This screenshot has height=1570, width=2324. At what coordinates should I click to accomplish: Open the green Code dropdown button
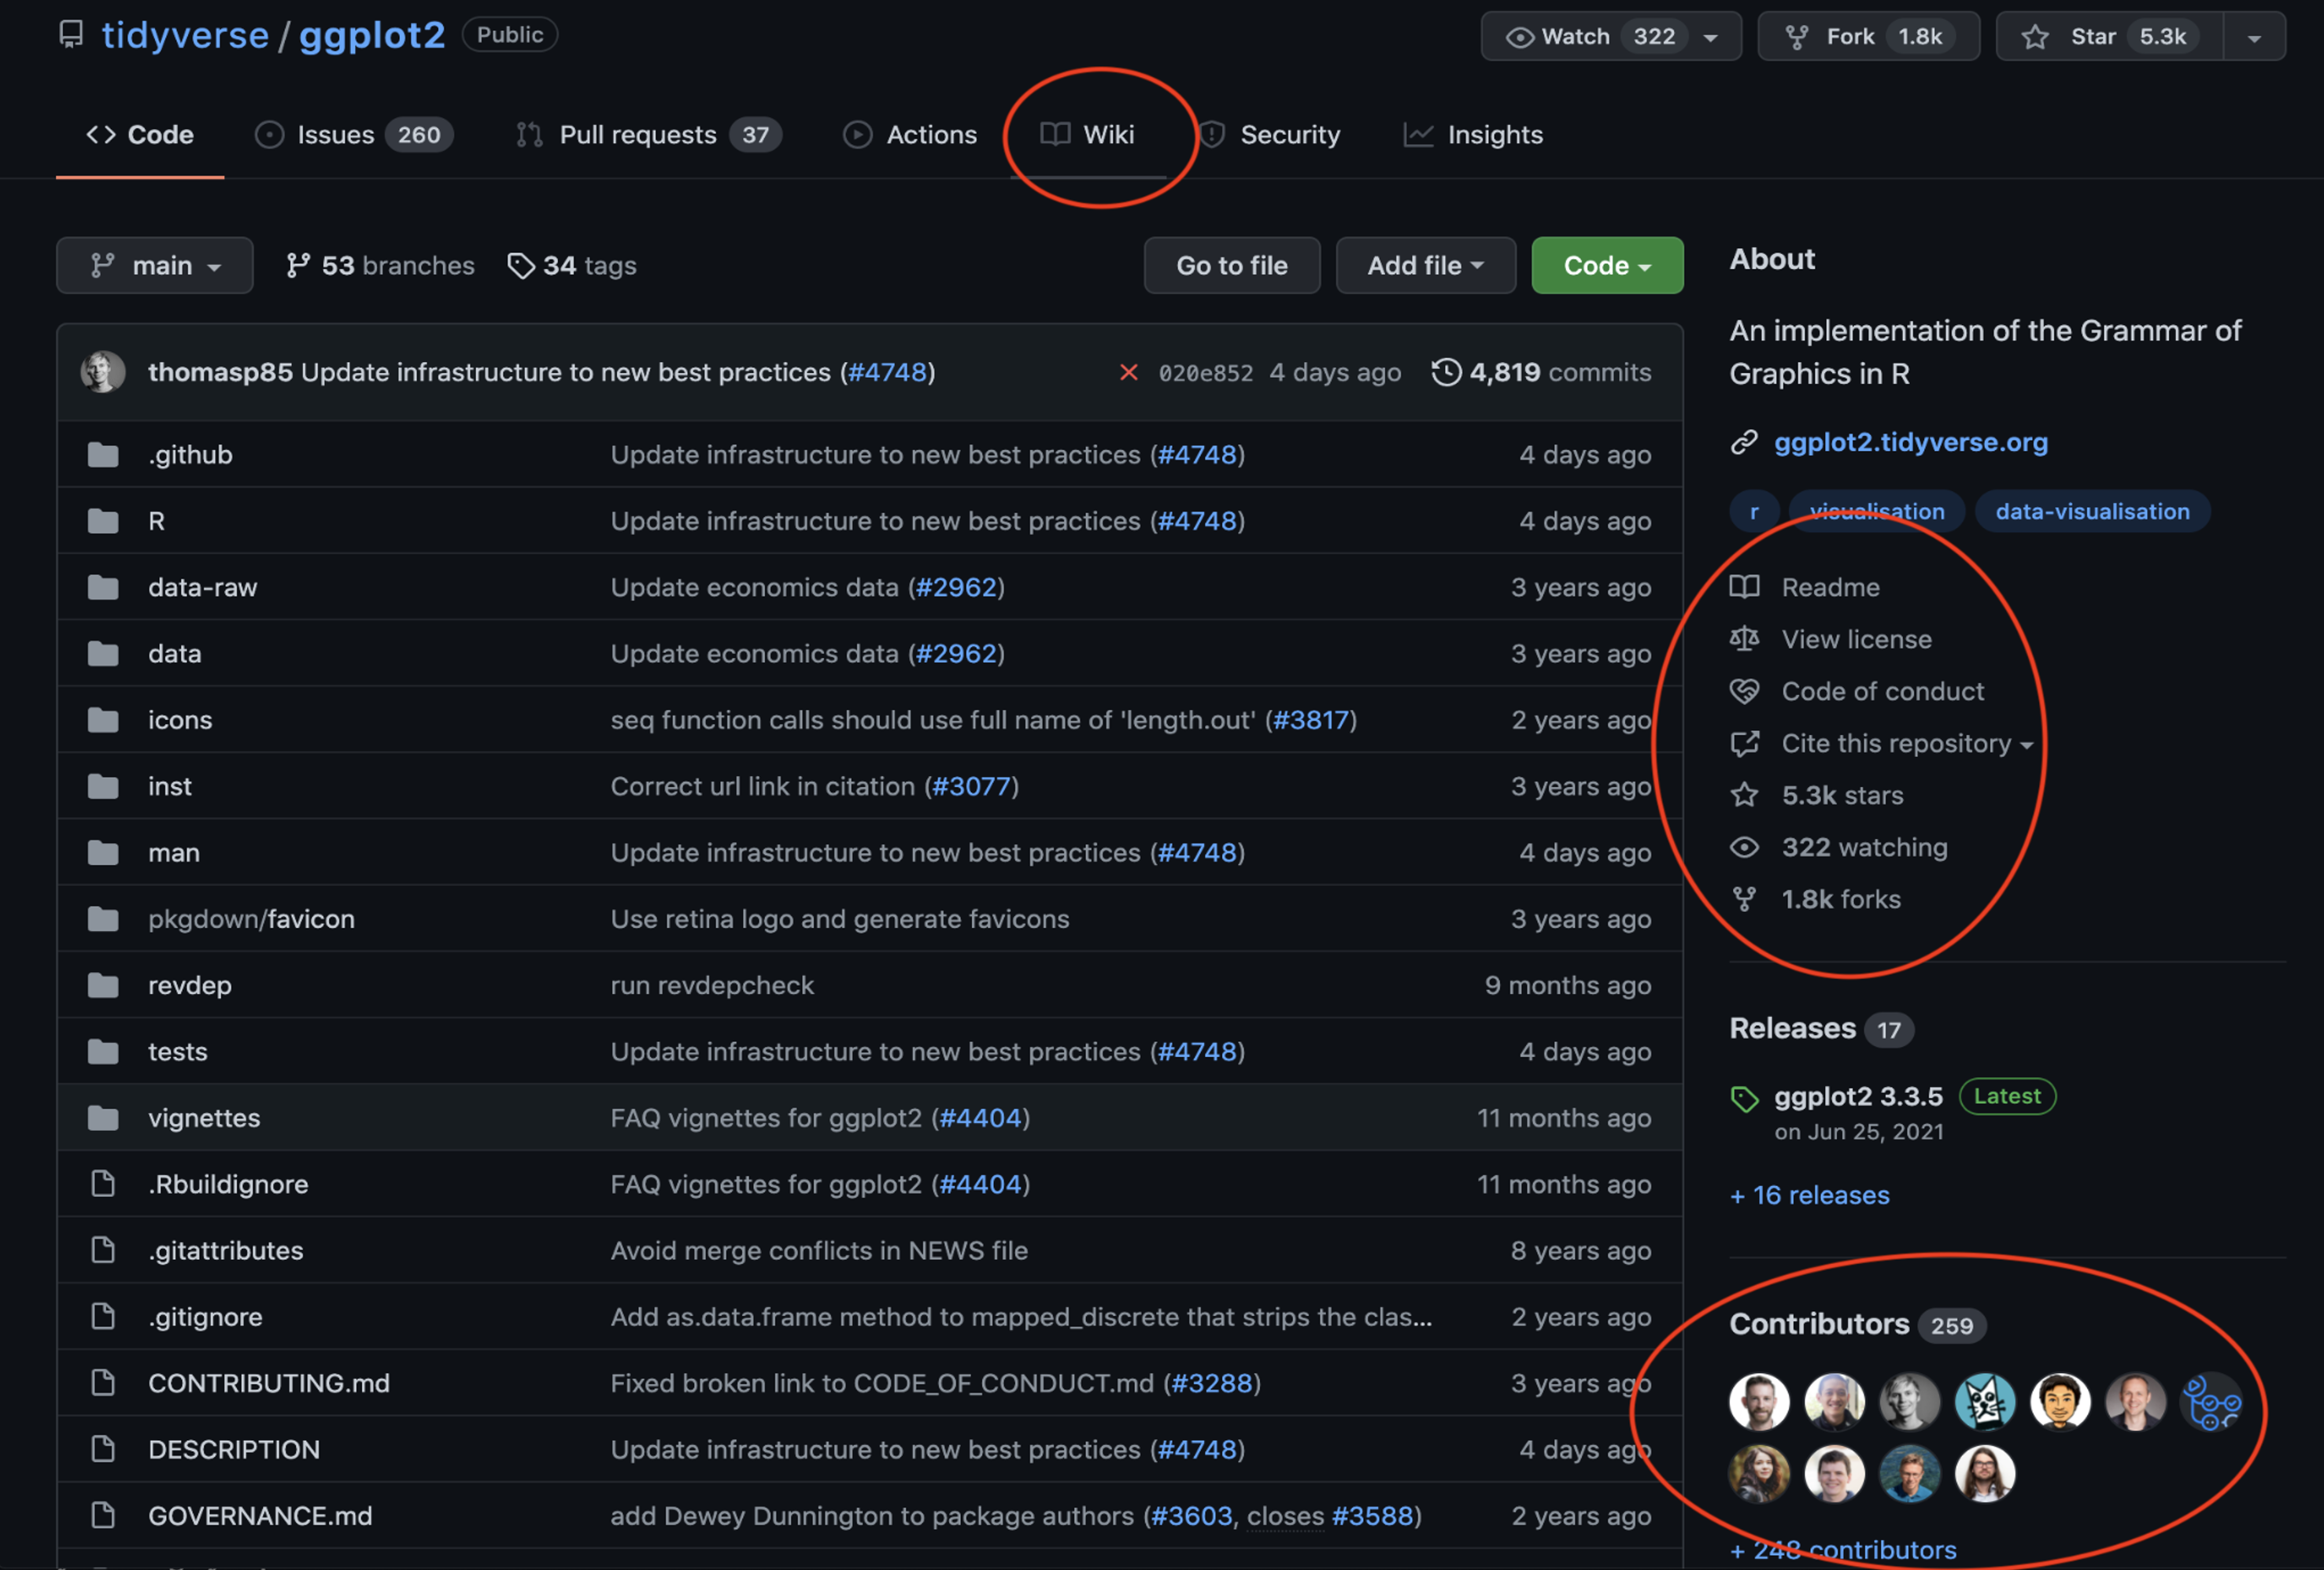(1607, 265)
